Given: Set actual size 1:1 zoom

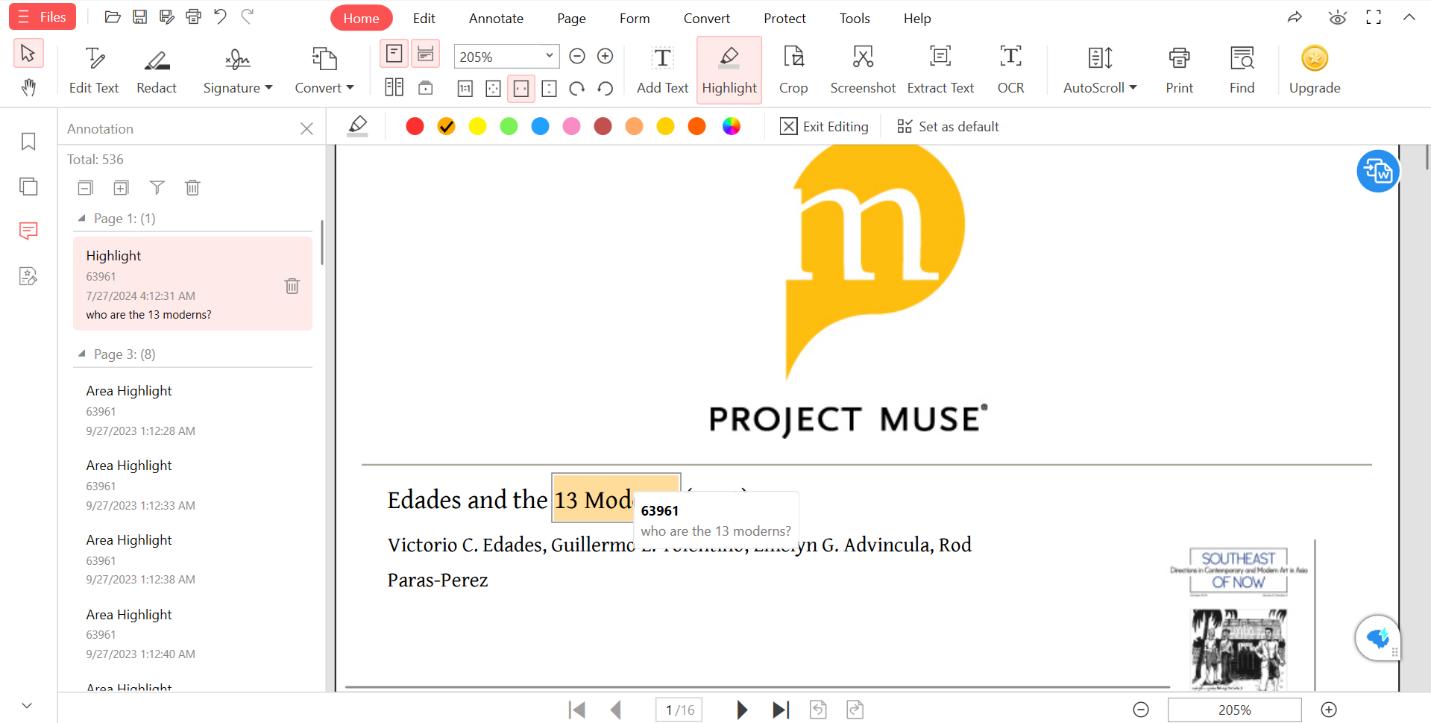Looking at the screenshot, I should point(465,88).
